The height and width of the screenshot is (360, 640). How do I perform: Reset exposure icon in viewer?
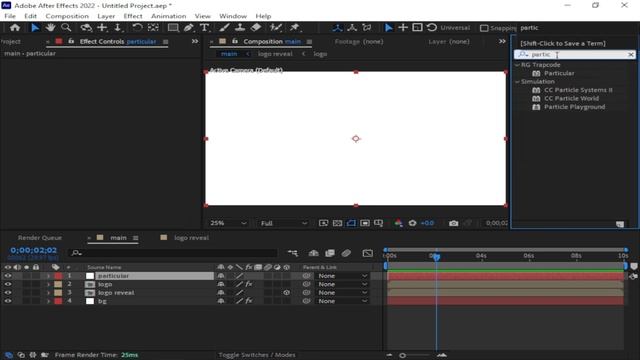412,223
